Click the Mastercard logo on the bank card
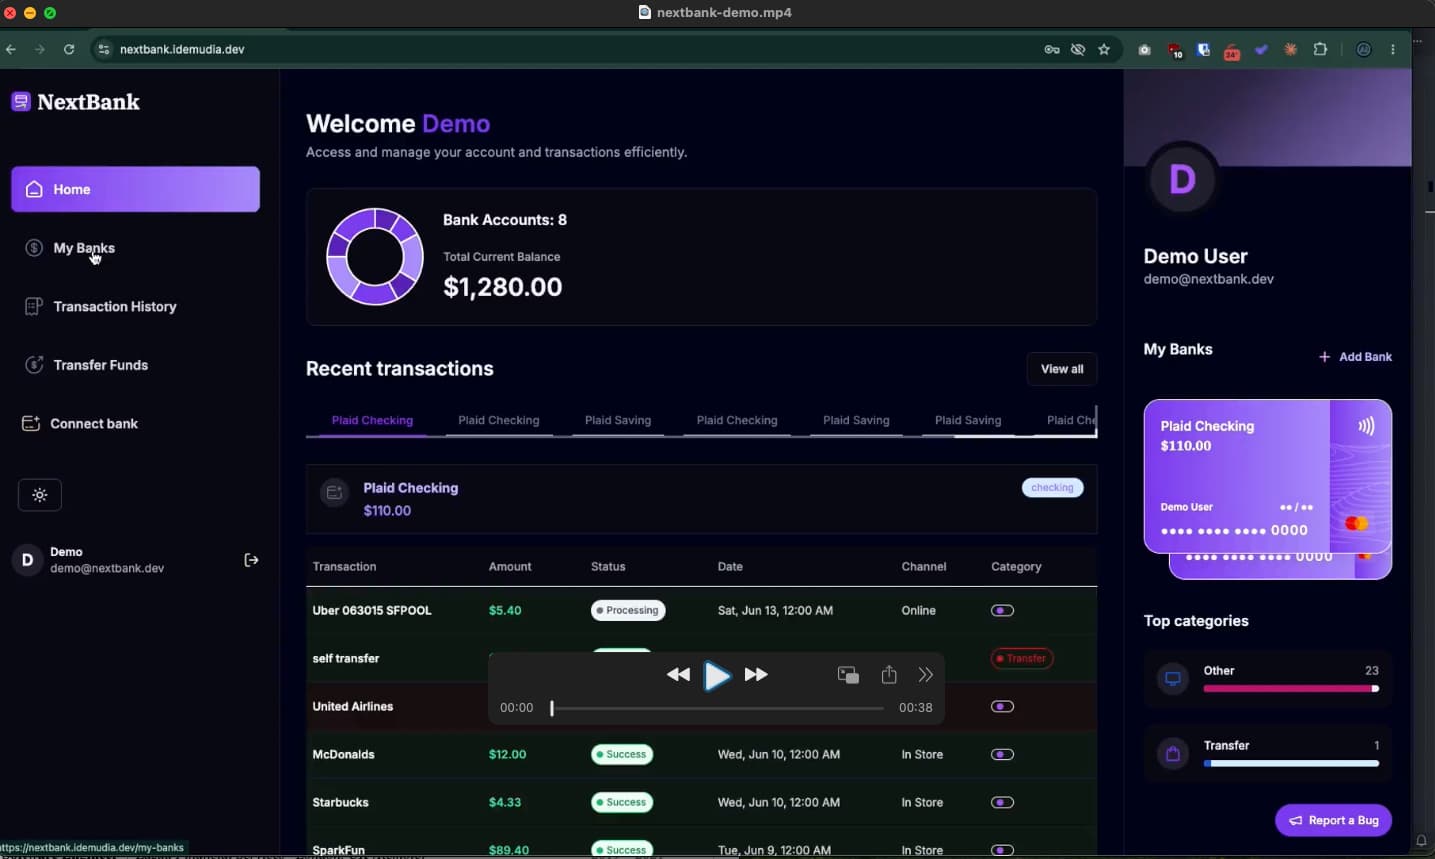This screenshot has width=1435, height=859. pos(1356,523)
